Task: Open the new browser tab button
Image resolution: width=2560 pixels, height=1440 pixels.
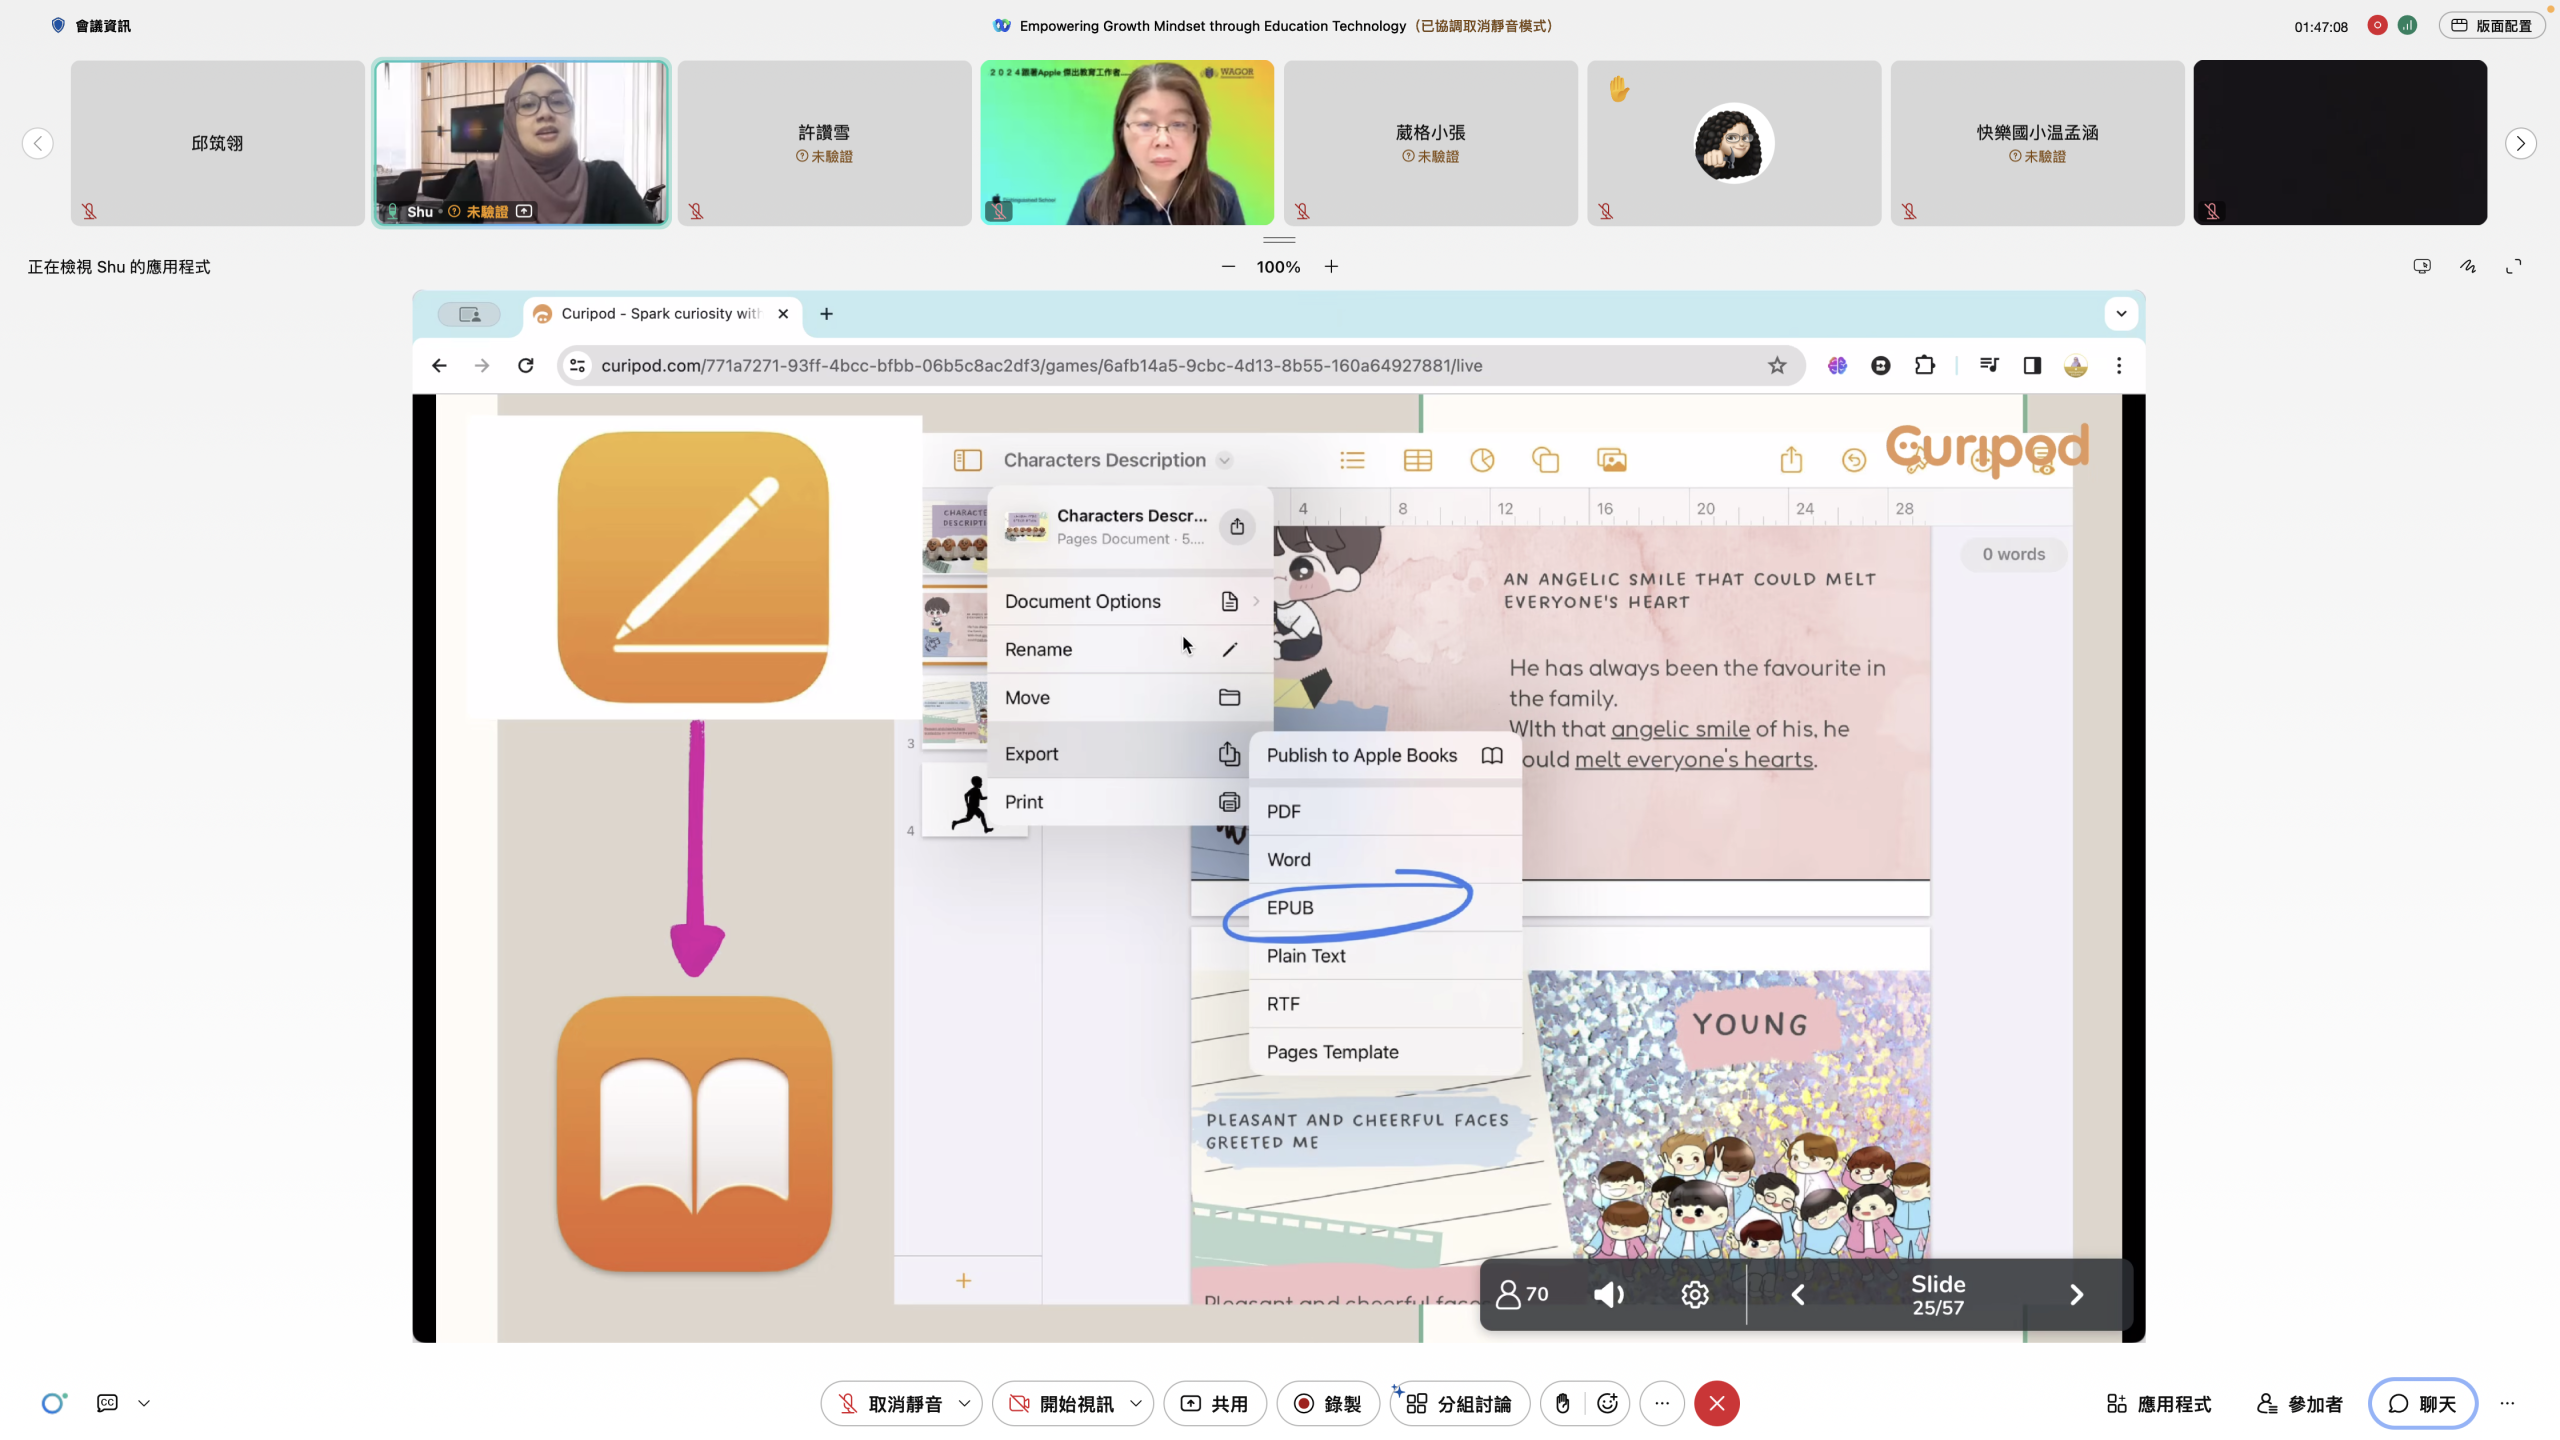Action: click(x=826, y=314)
